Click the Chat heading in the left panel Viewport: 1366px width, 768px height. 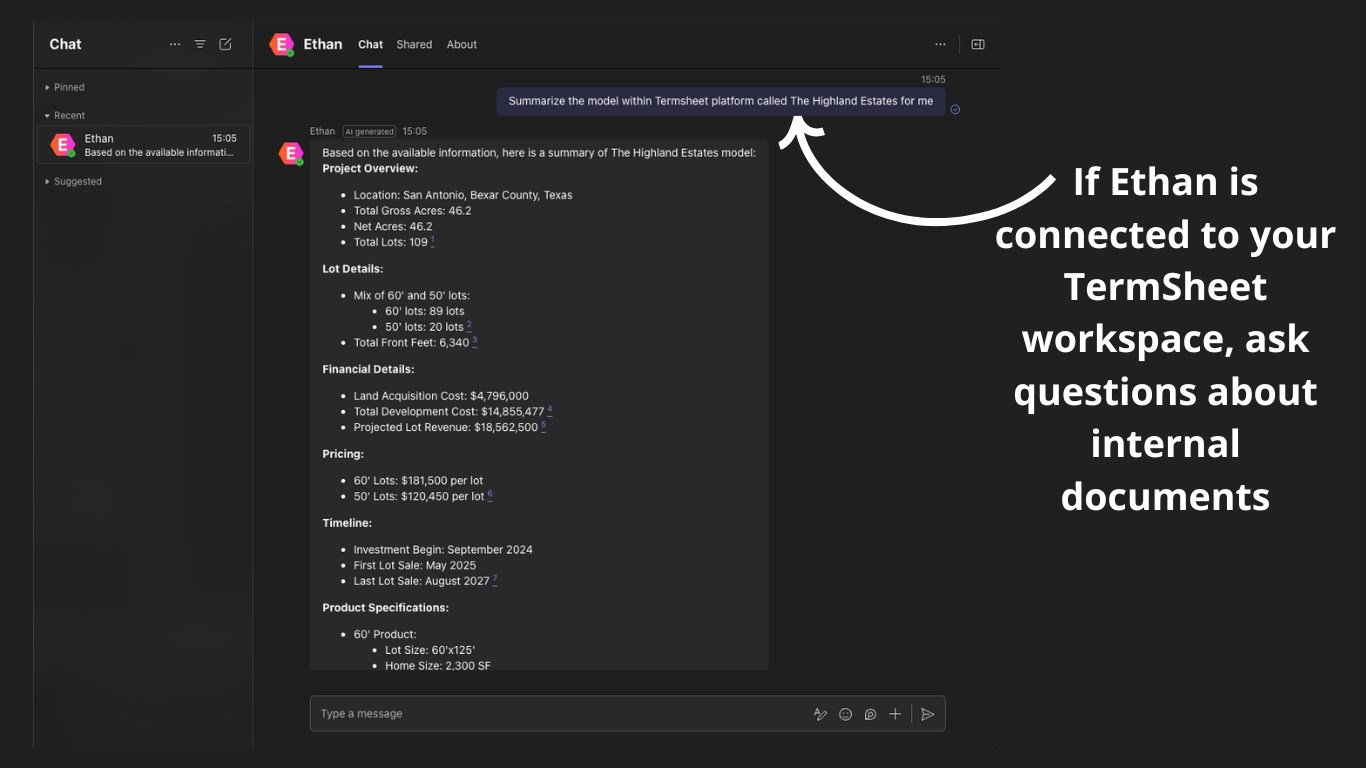point(65,44)
